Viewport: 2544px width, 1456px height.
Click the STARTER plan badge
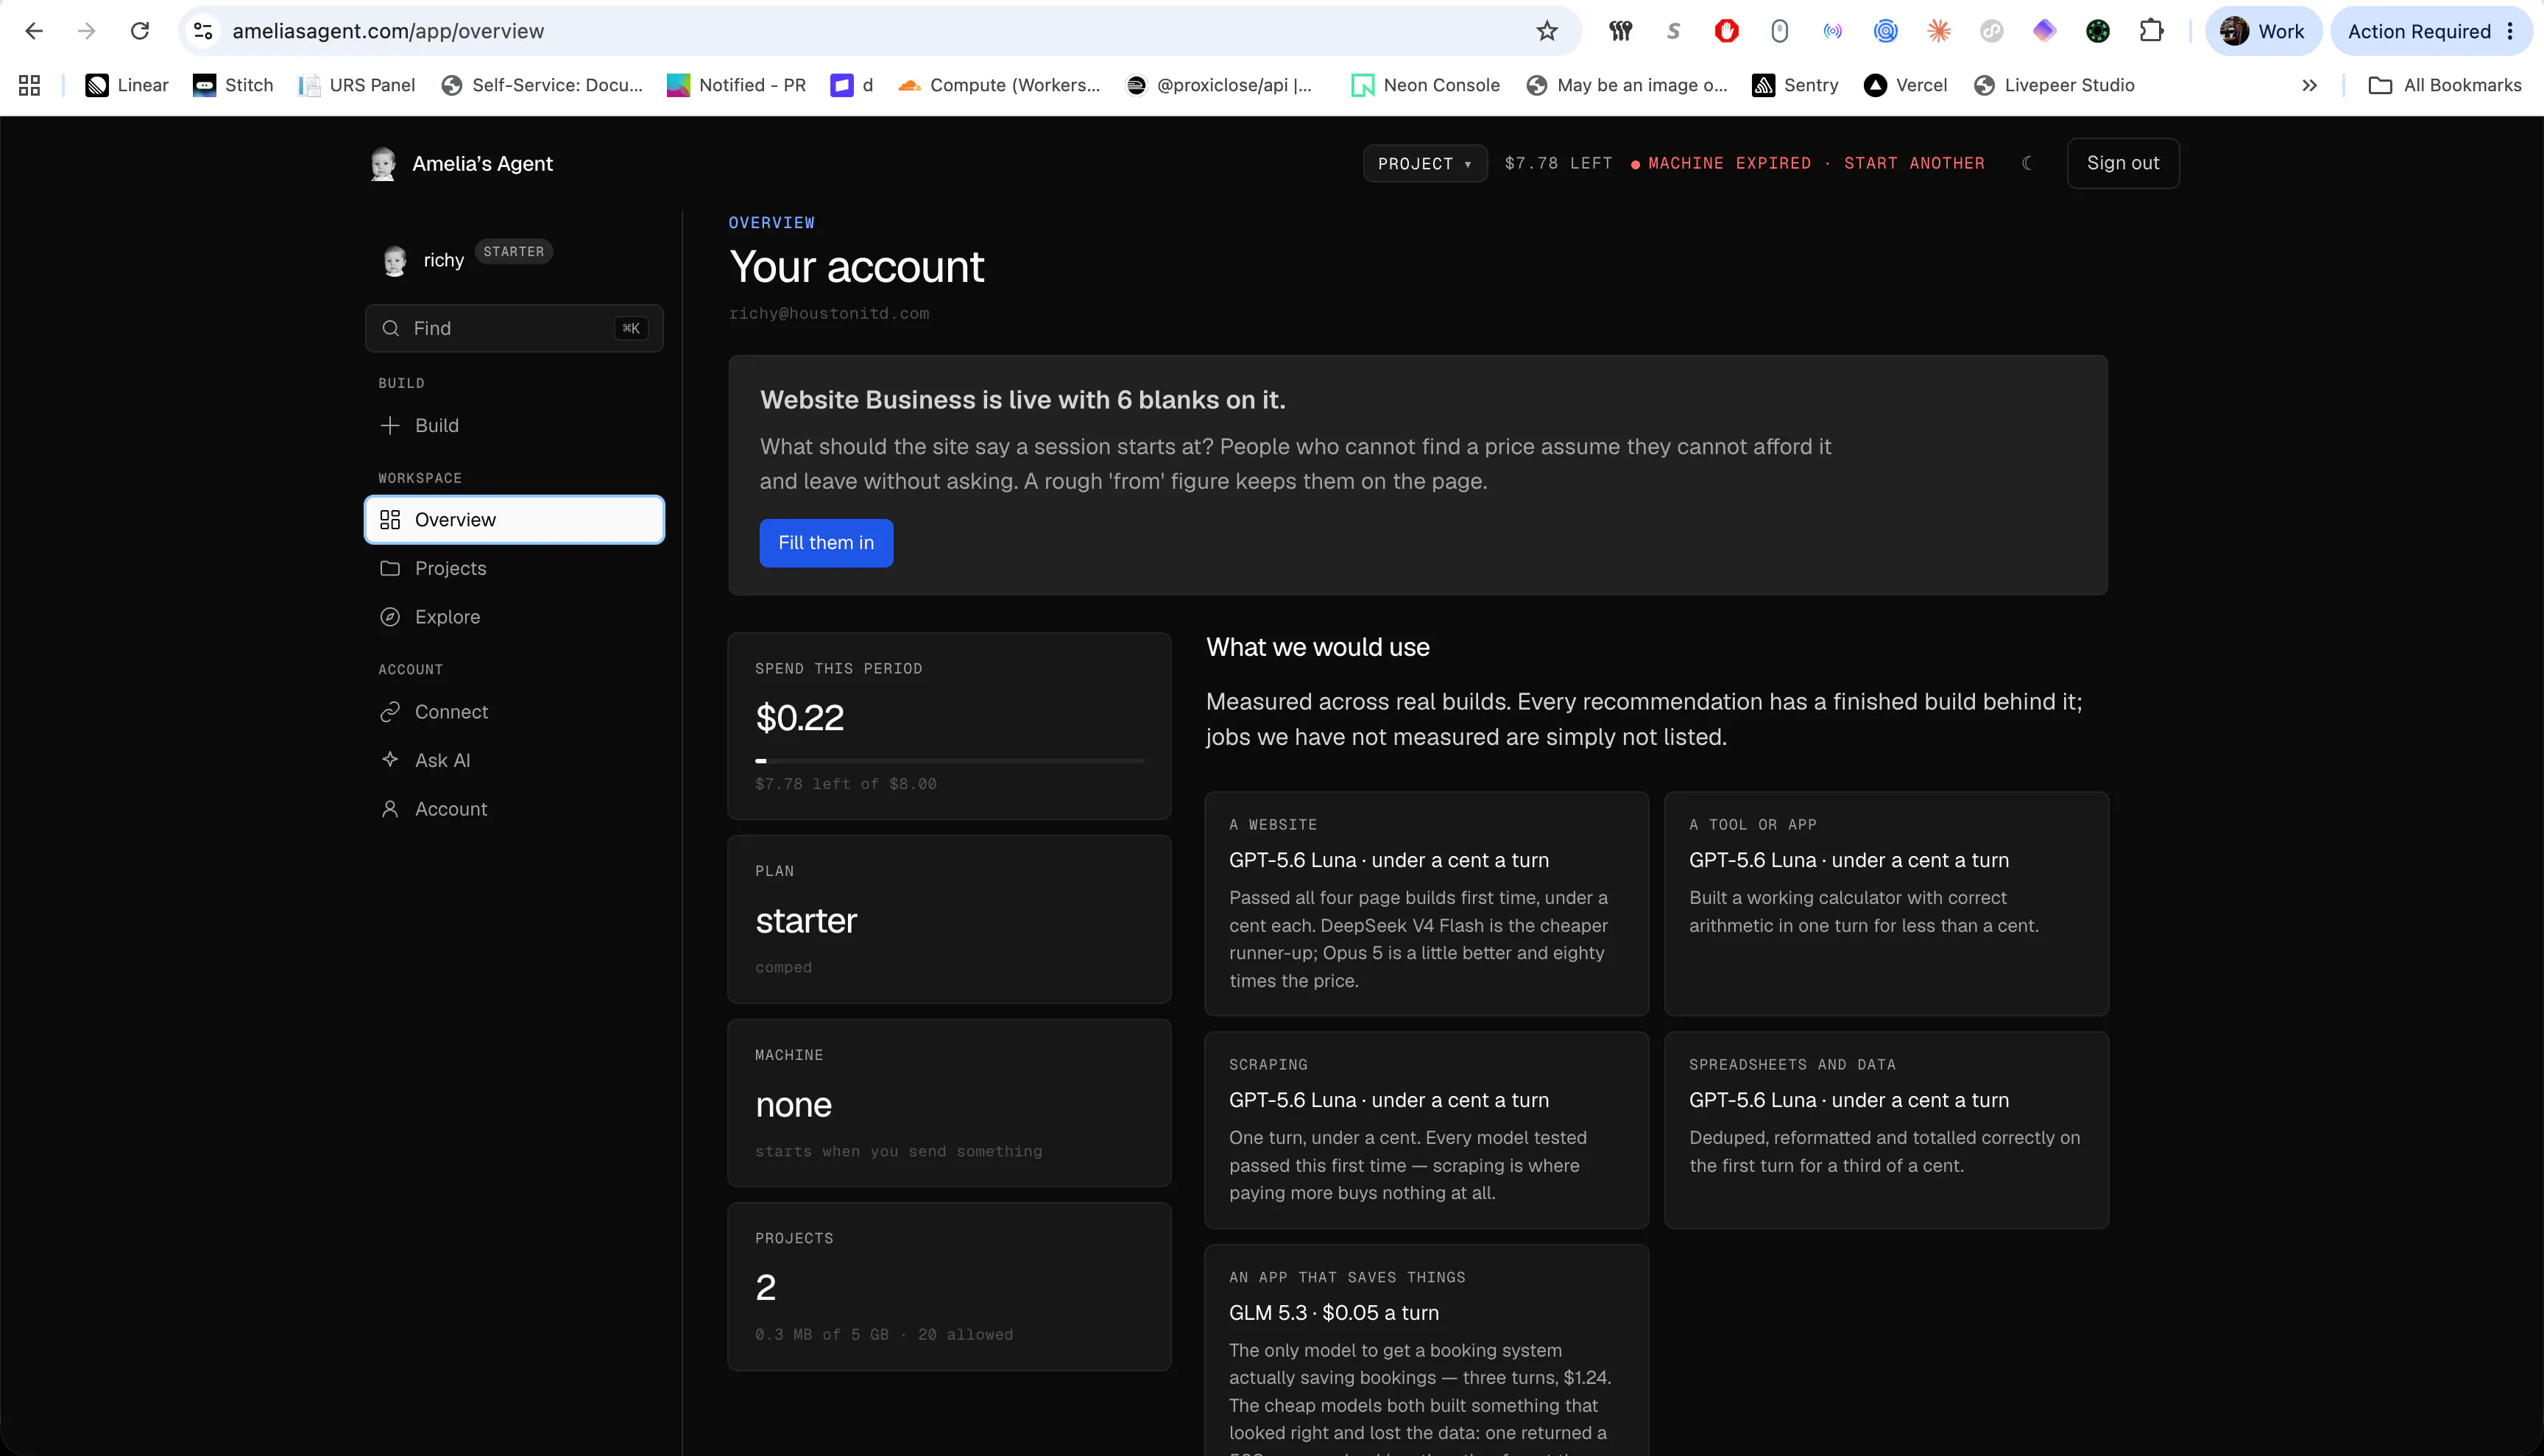pos(513,251)
